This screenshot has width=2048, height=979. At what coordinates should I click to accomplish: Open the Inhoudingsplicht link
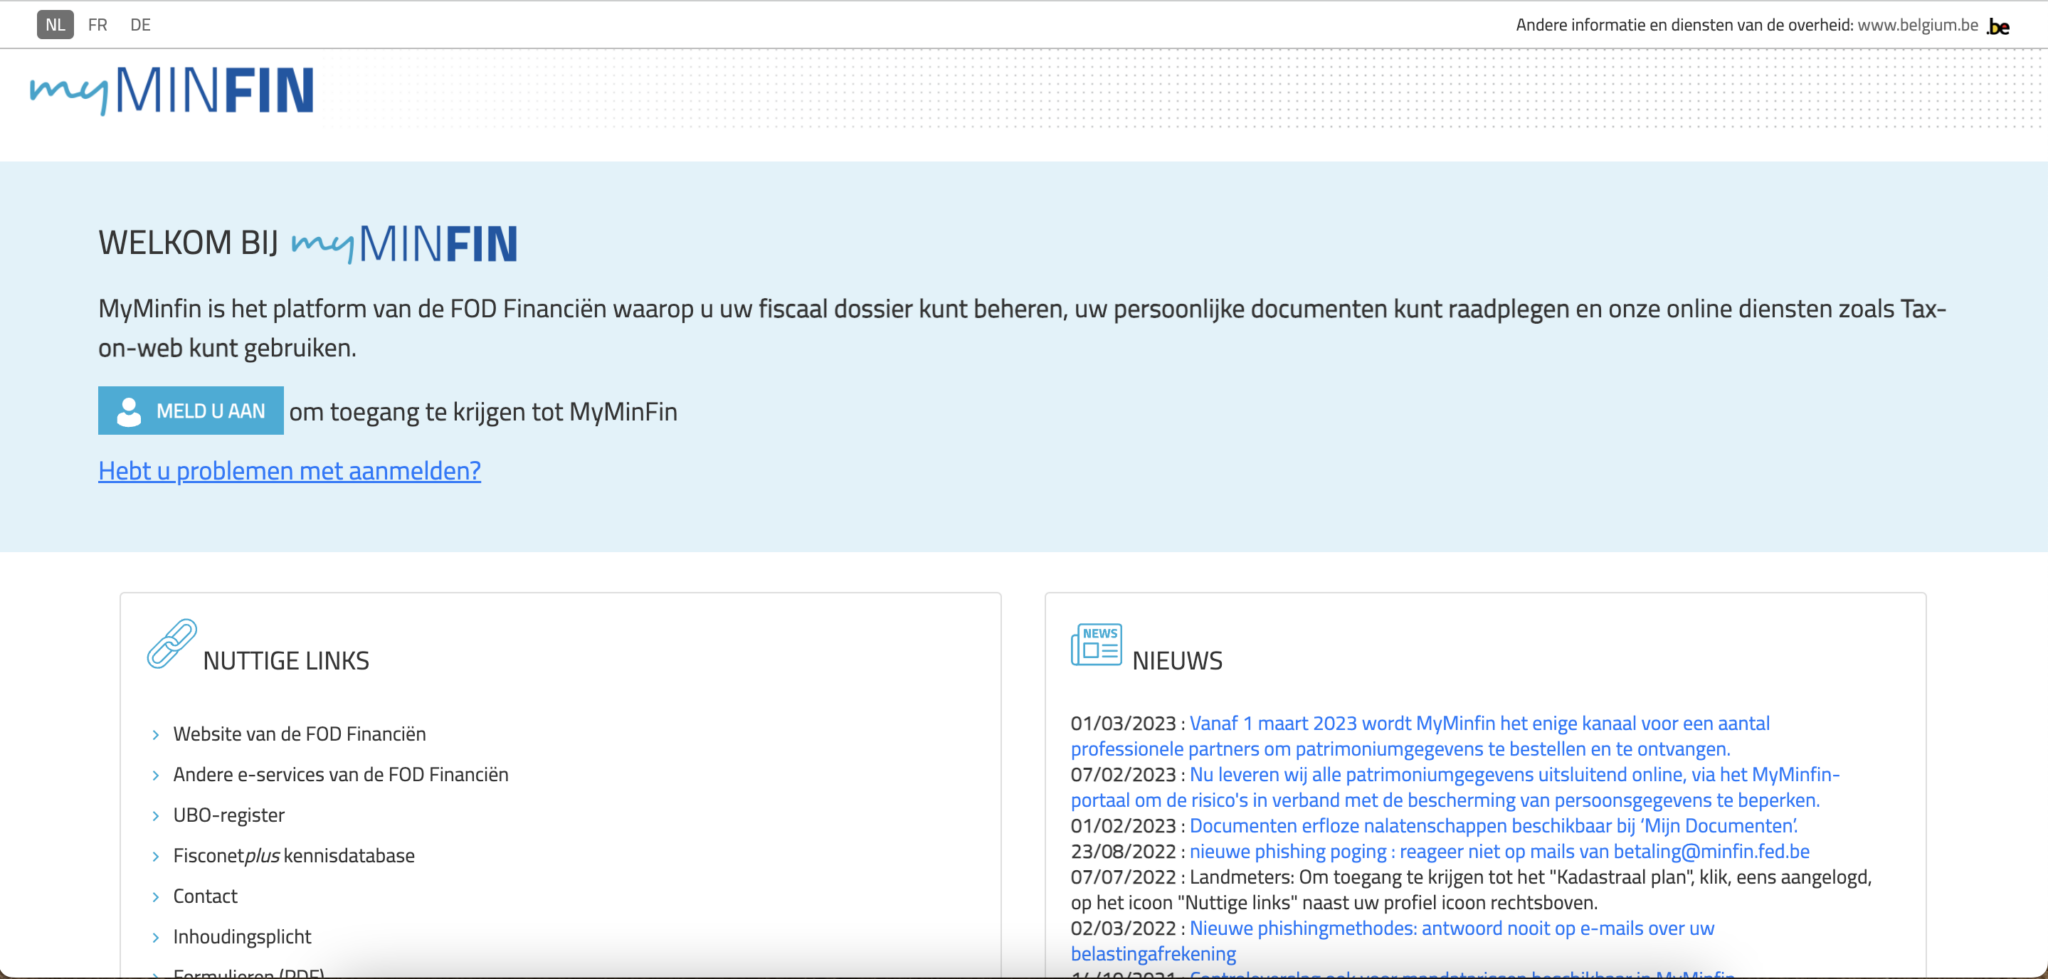tap(242, 937)
